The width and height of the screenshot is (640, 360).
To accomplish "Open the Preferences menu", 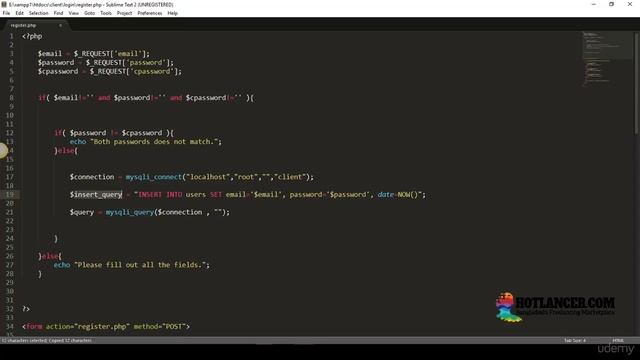I will tap(150, 13).
